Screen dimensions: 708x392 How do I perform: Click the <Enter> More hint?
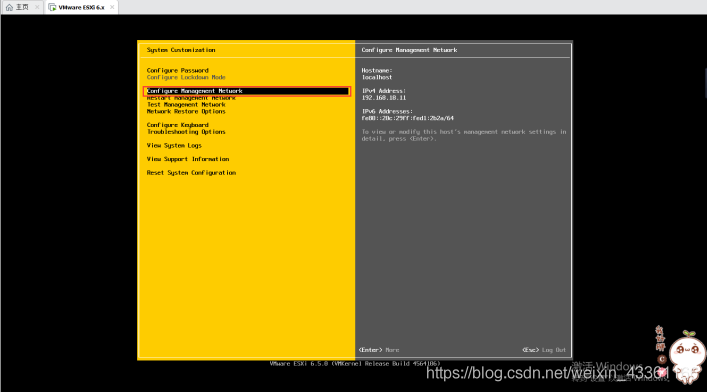pos(379,350)
